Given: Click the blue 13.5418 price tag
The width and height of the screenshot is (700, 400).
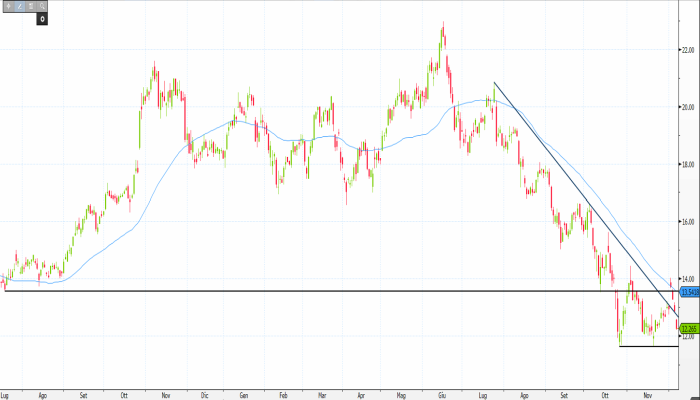Looking at the screenshot, I should coord(689,292).
